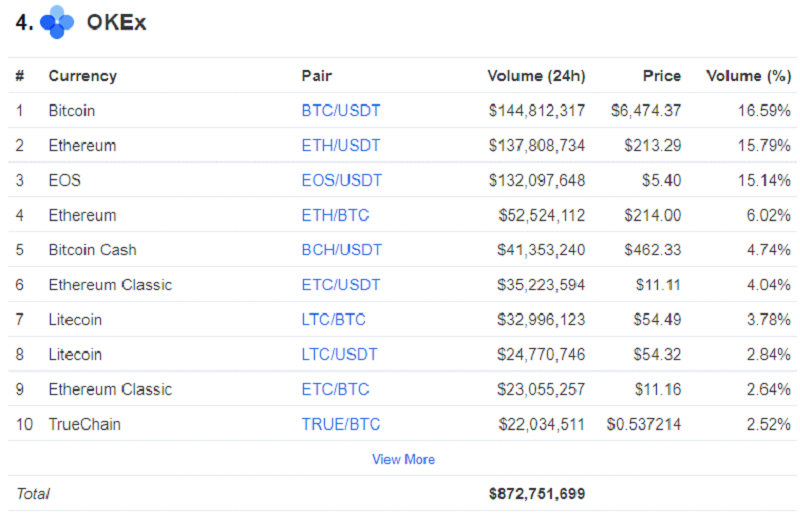Click the $137,808,734 volume value
This screenshot has height=516, width=800.
537,145
